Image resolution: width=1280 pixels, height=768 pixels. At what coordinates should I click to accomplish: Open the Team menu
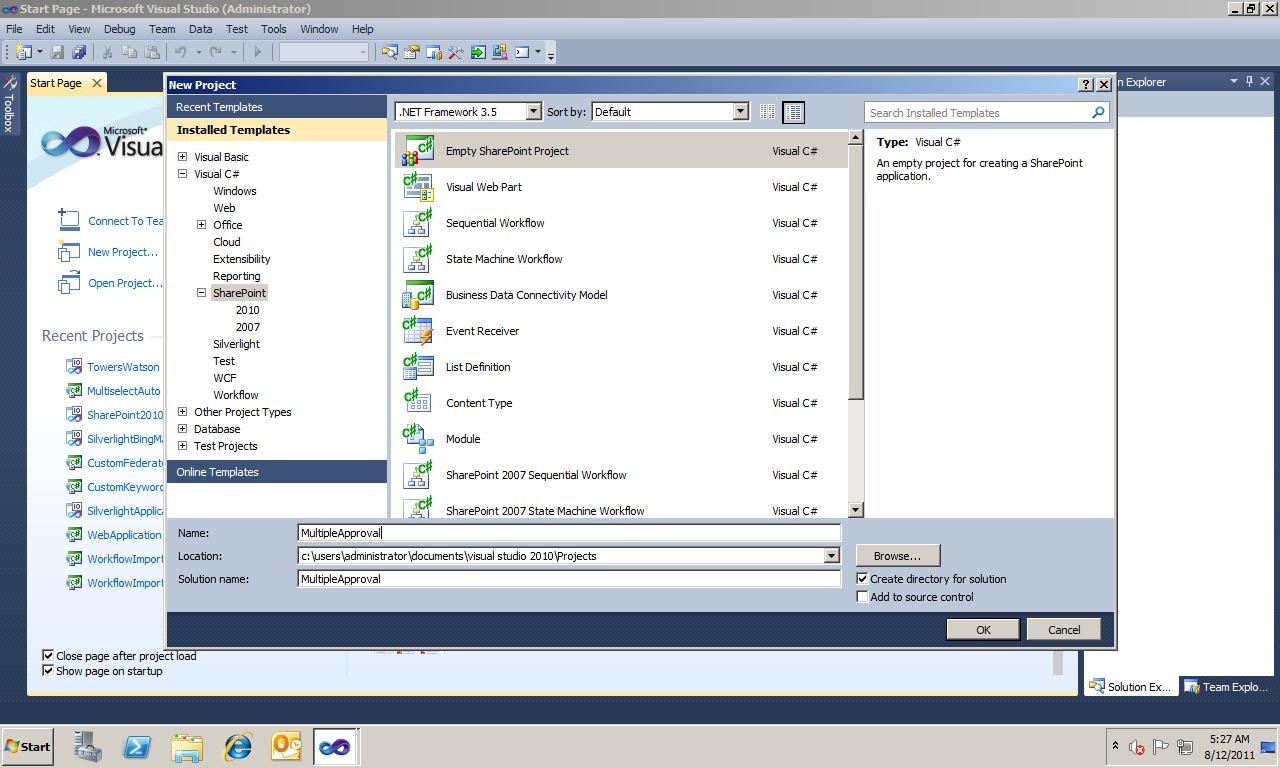162,29
